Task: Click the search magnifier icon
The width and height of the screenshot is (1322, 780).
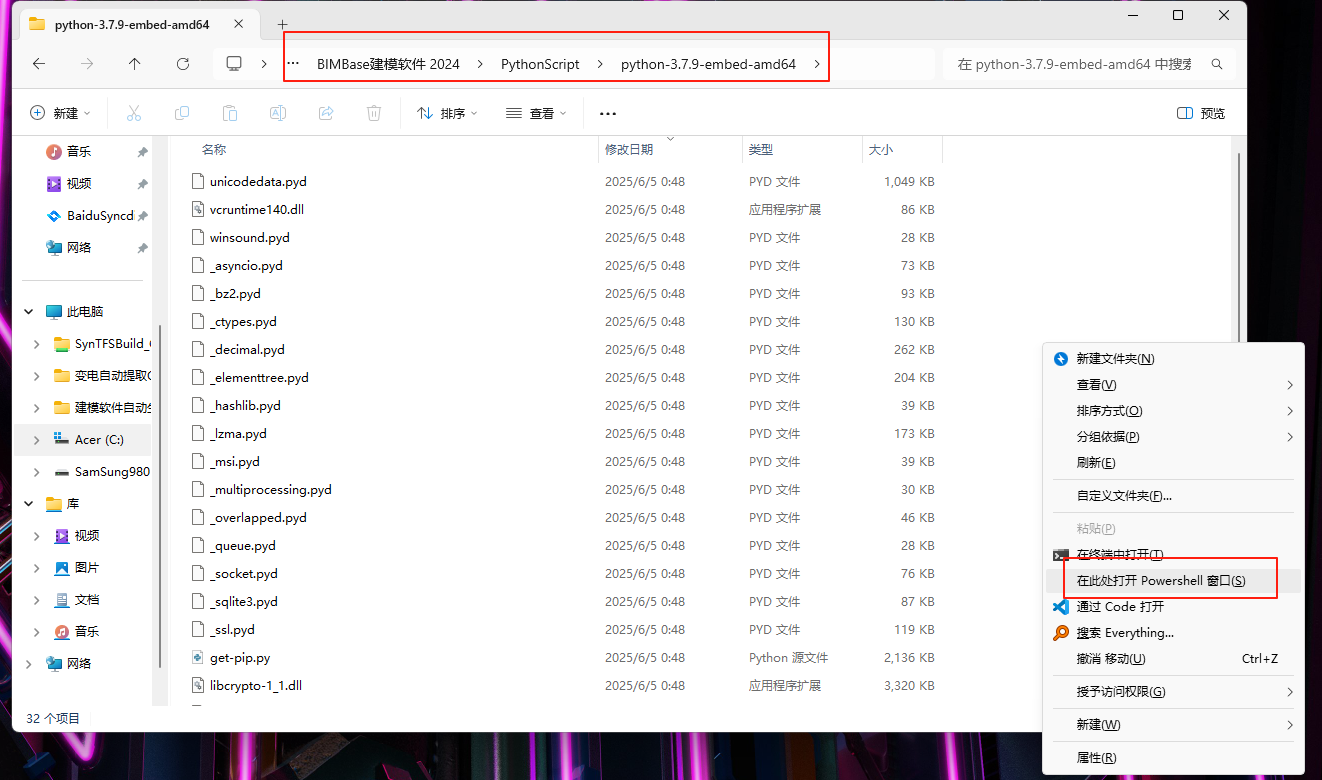Action: tap(1217, 64)
